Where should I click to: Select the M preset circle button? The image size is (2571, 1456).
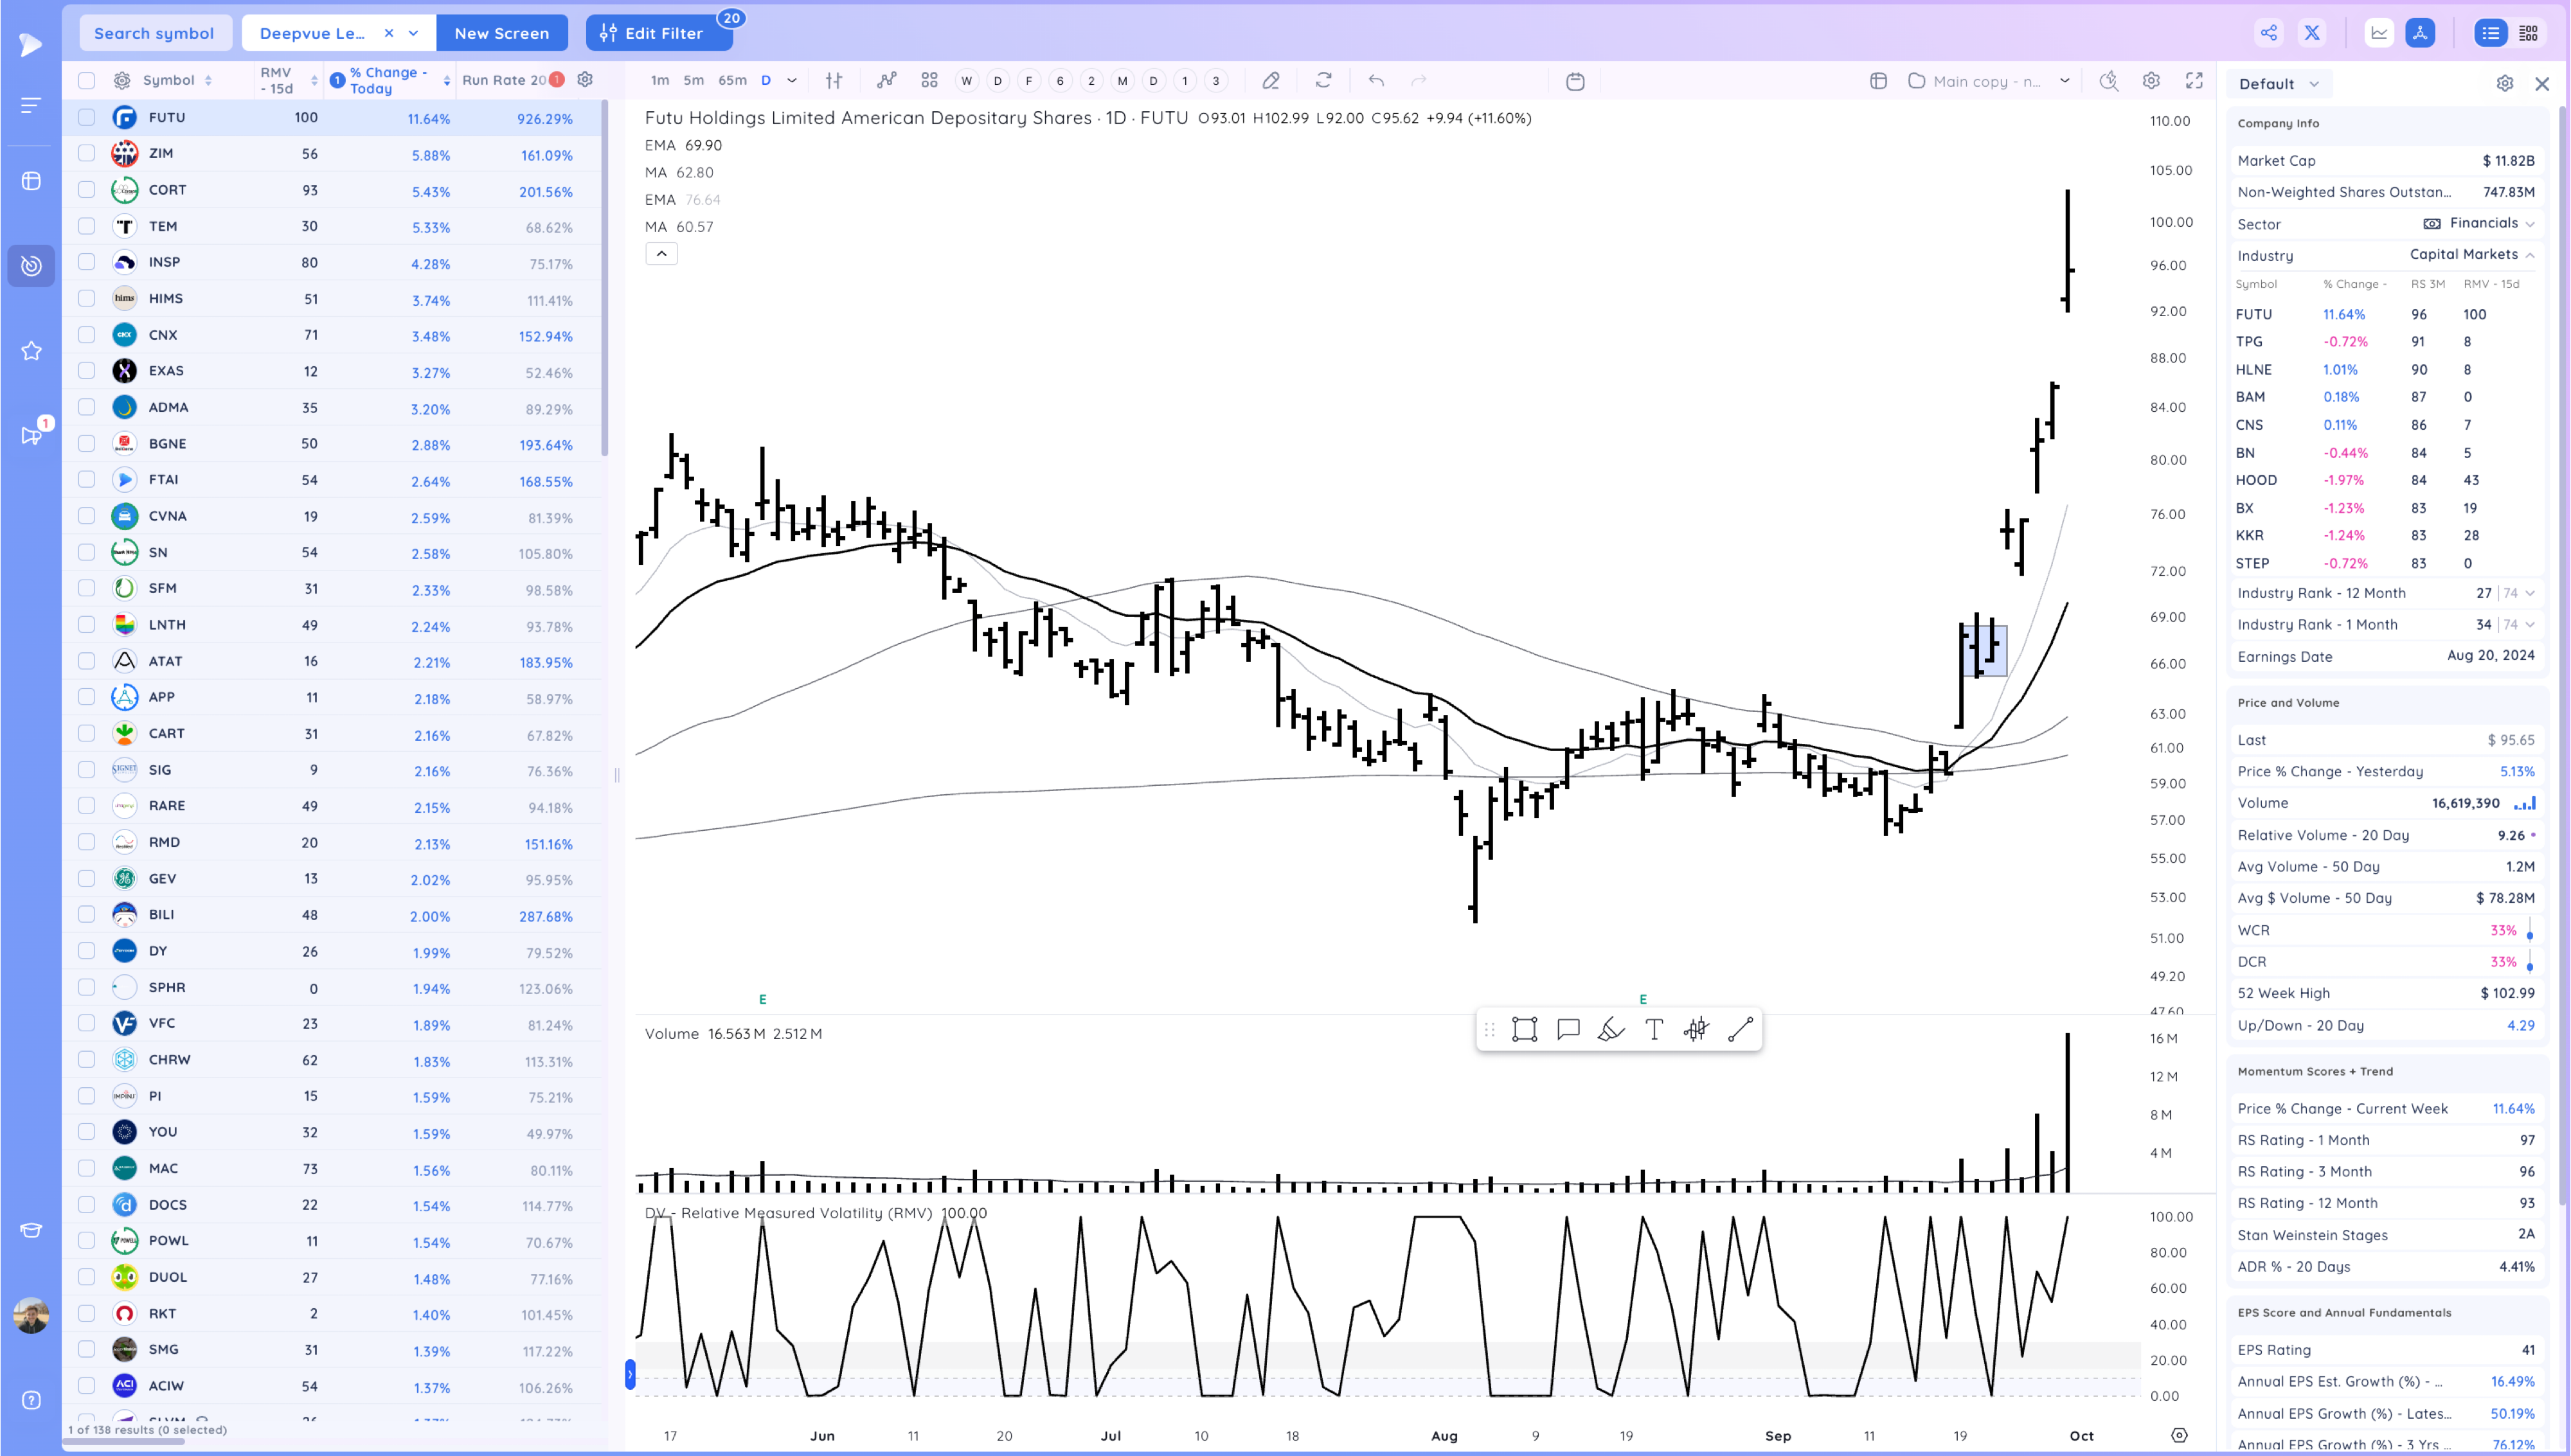click(1122, 81)
